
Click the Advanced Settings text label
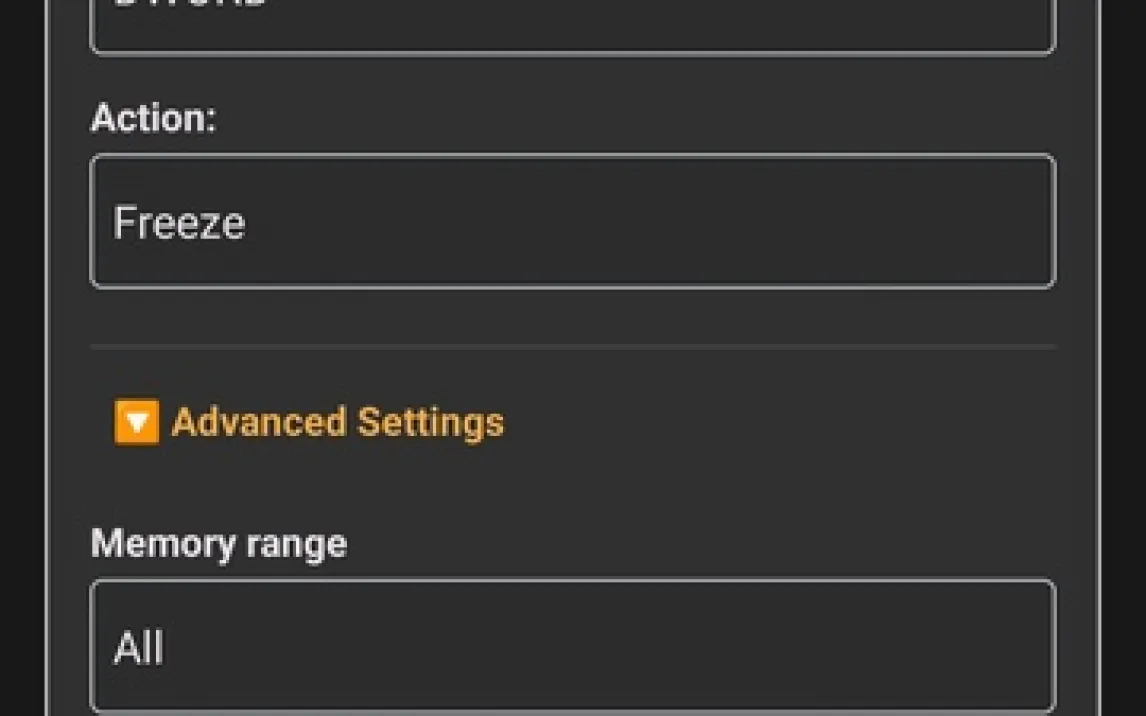click(x=338, y=422)
